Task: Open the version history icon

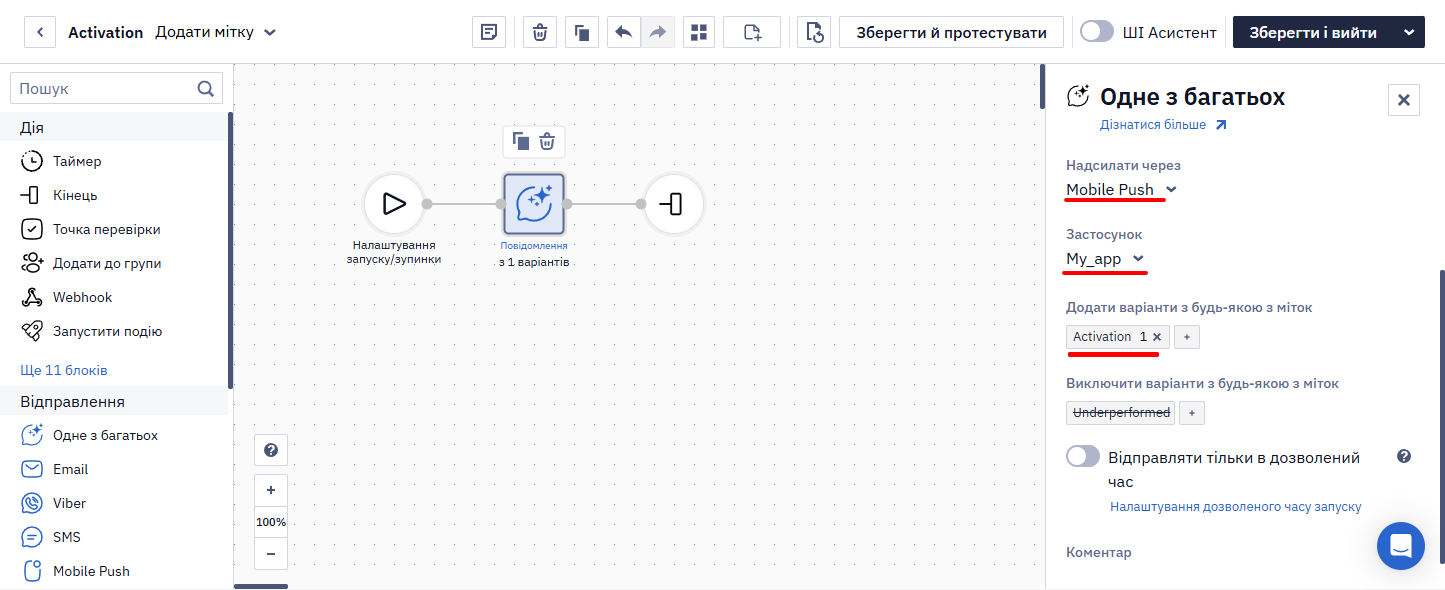Action: (x=814, y=32)
